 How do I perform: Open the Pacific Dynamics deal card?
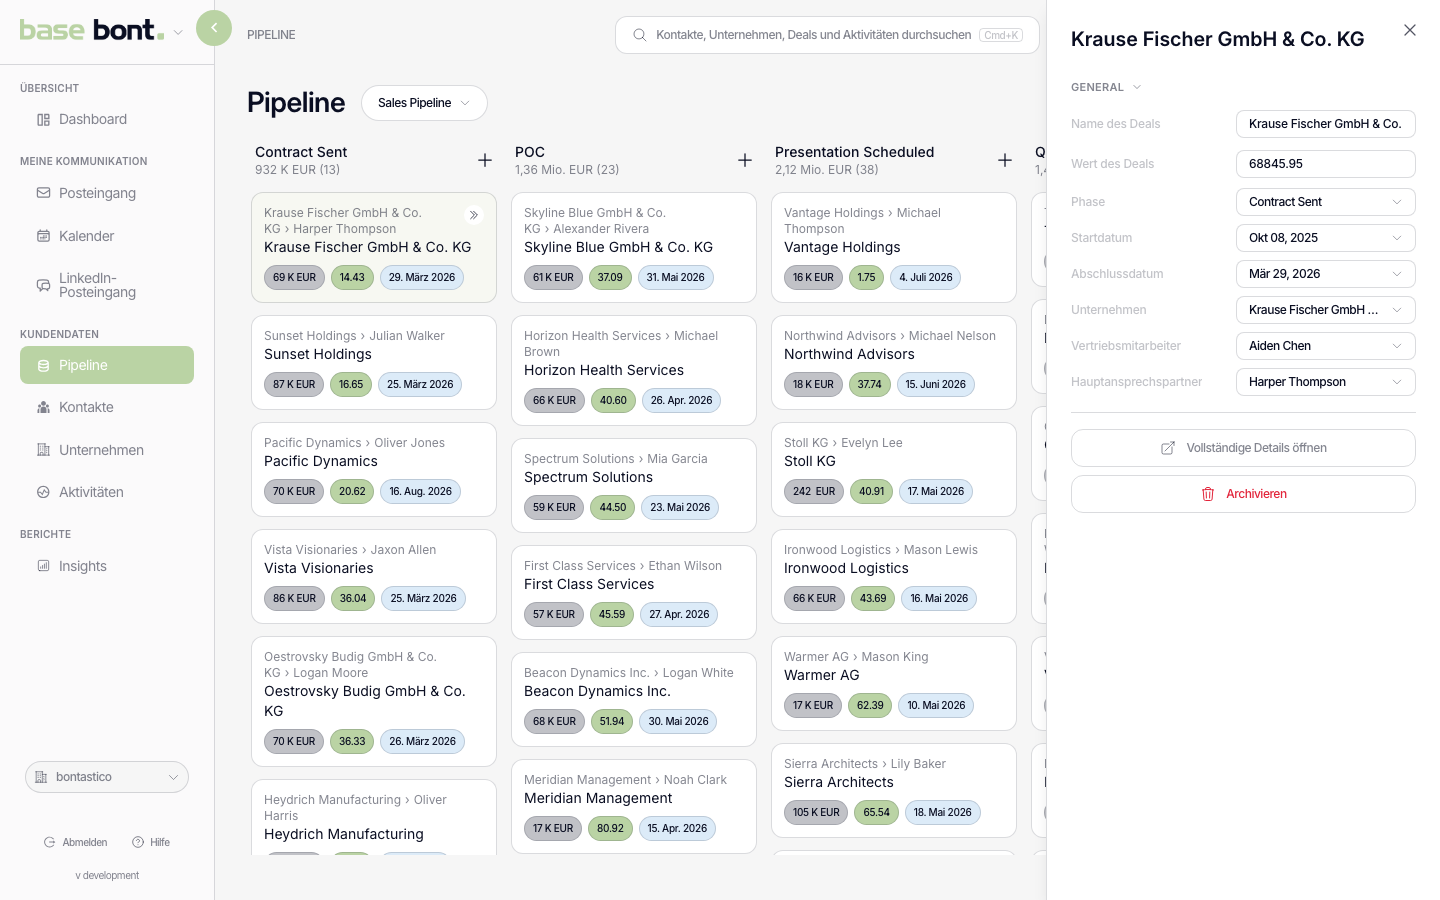[374, 469]
